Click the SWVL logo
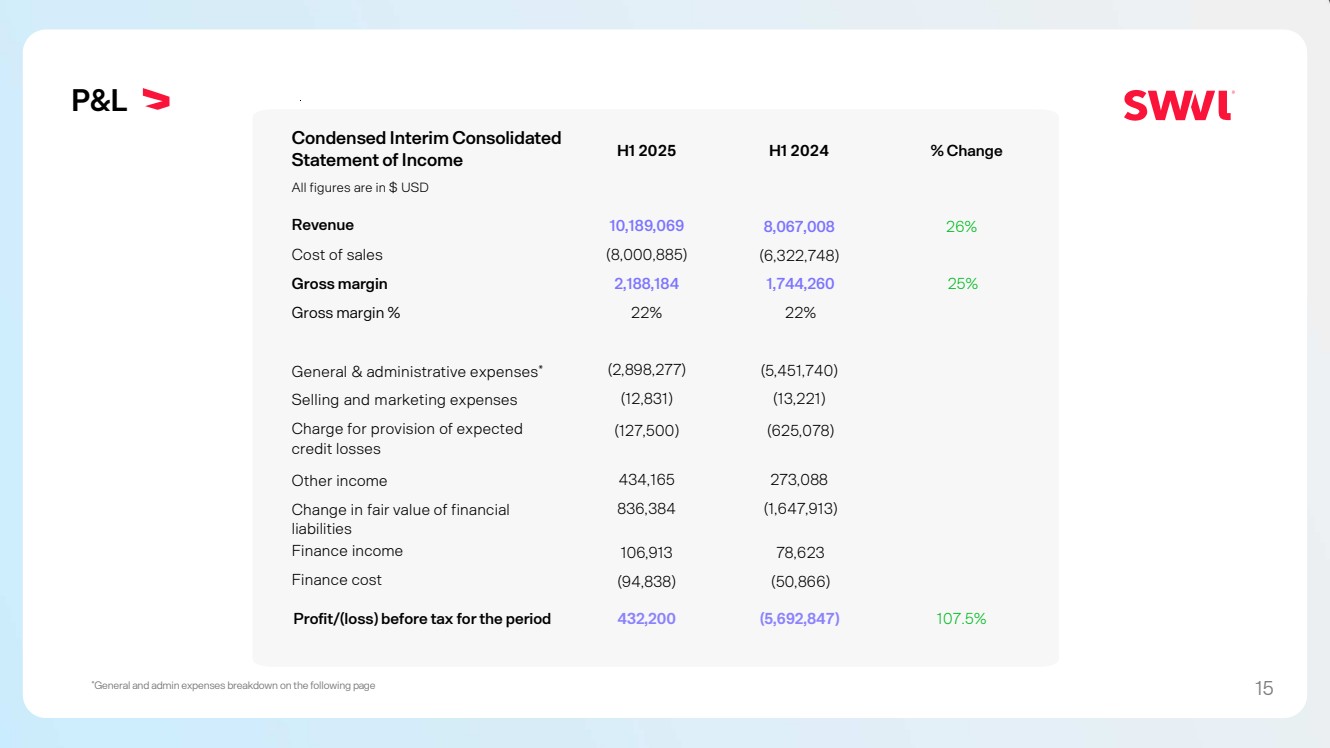Viewport: 1330px width, 748px height. tap(1178, 105)
